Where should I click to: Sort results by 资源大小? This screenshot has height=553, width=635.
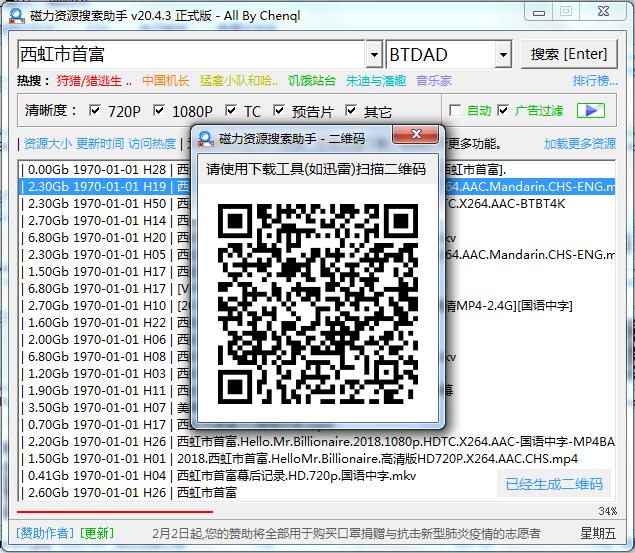point(47,144)
